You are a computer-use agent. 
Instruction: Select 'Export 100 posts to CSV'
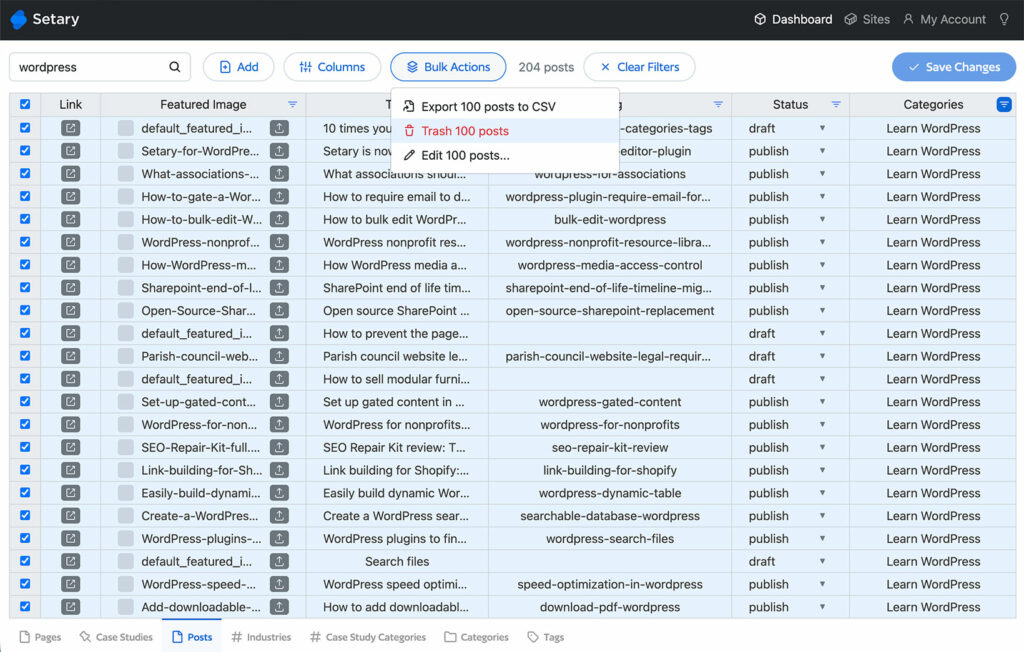click(x=505, y=106)
